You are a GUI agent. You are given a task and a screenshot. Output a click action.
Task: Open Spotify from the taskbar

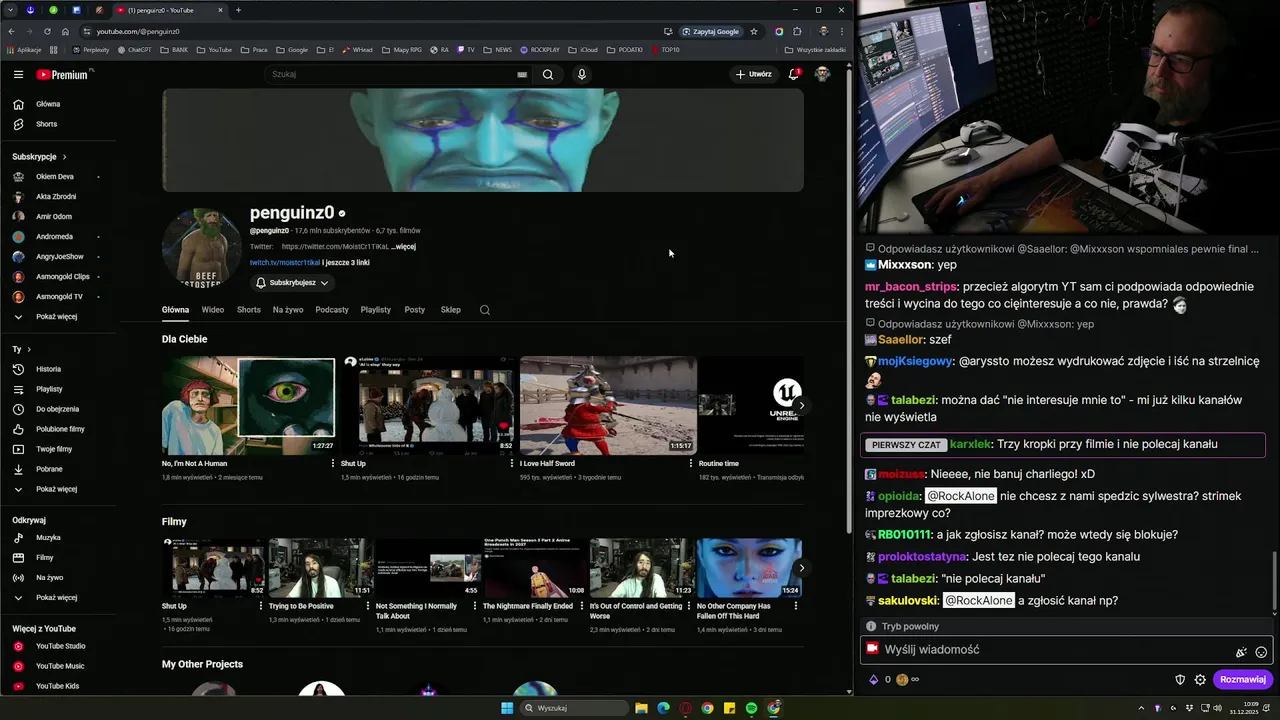pos(751,708)
